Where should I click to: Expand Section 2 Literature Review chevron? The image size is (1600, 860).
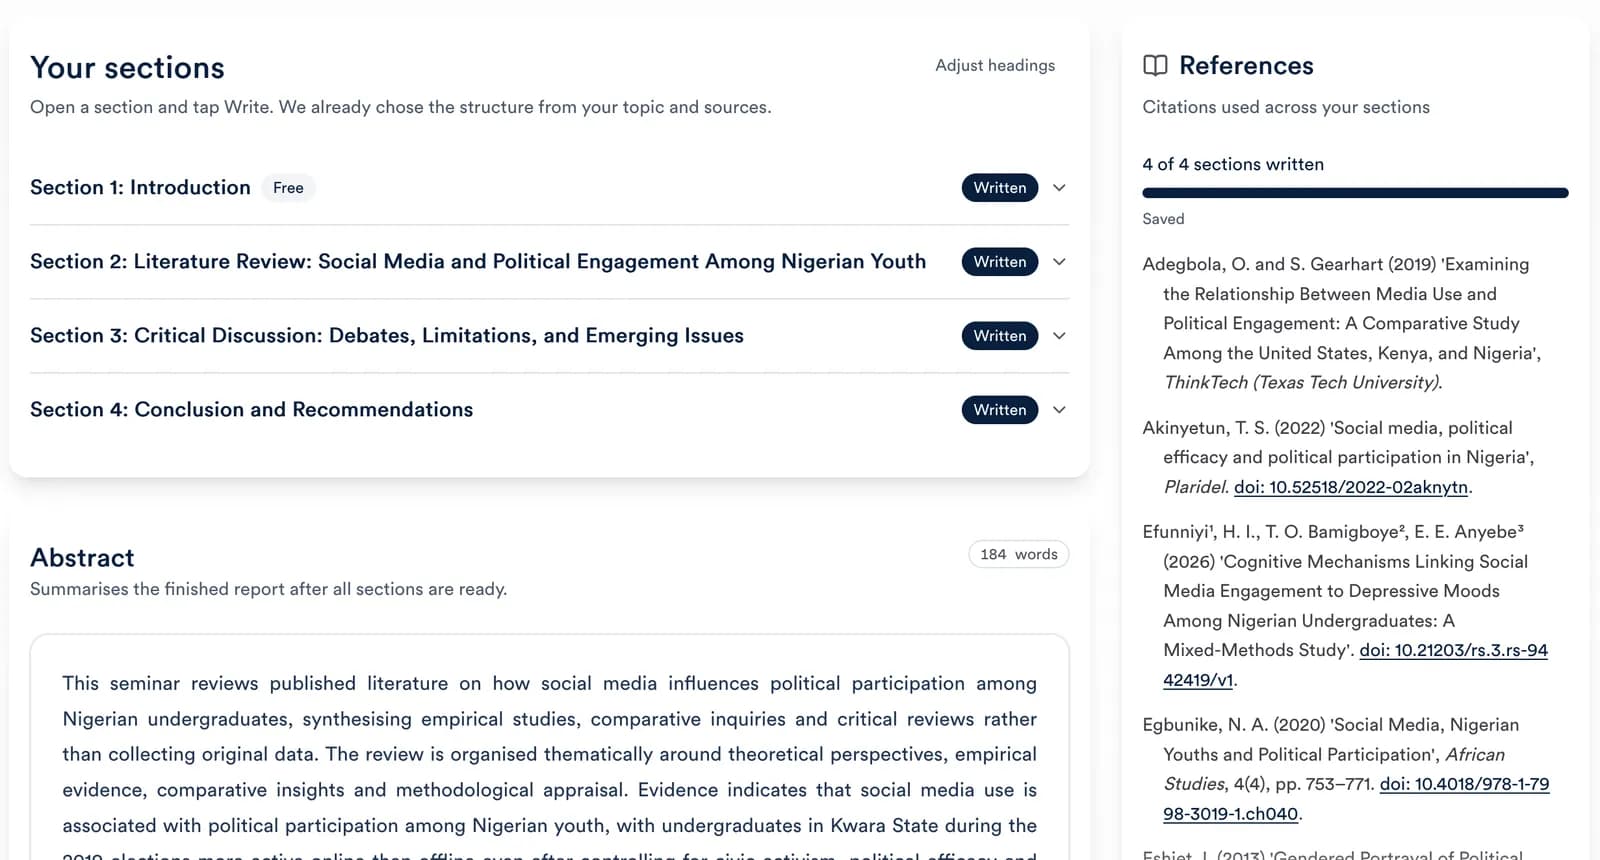pos(1059,262)
